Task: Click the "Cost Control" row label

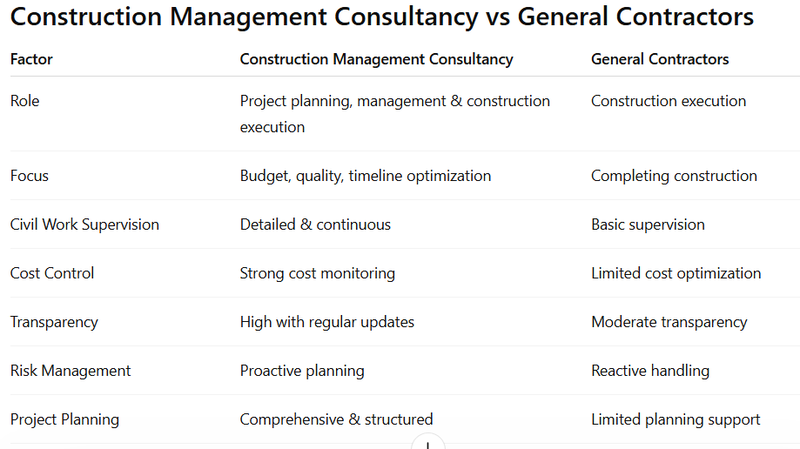Action: 50,273
